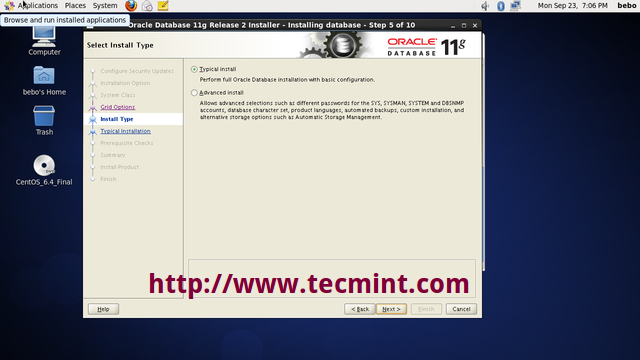Open the Applications menu
The image size is (640, 360).
point(38,5)
